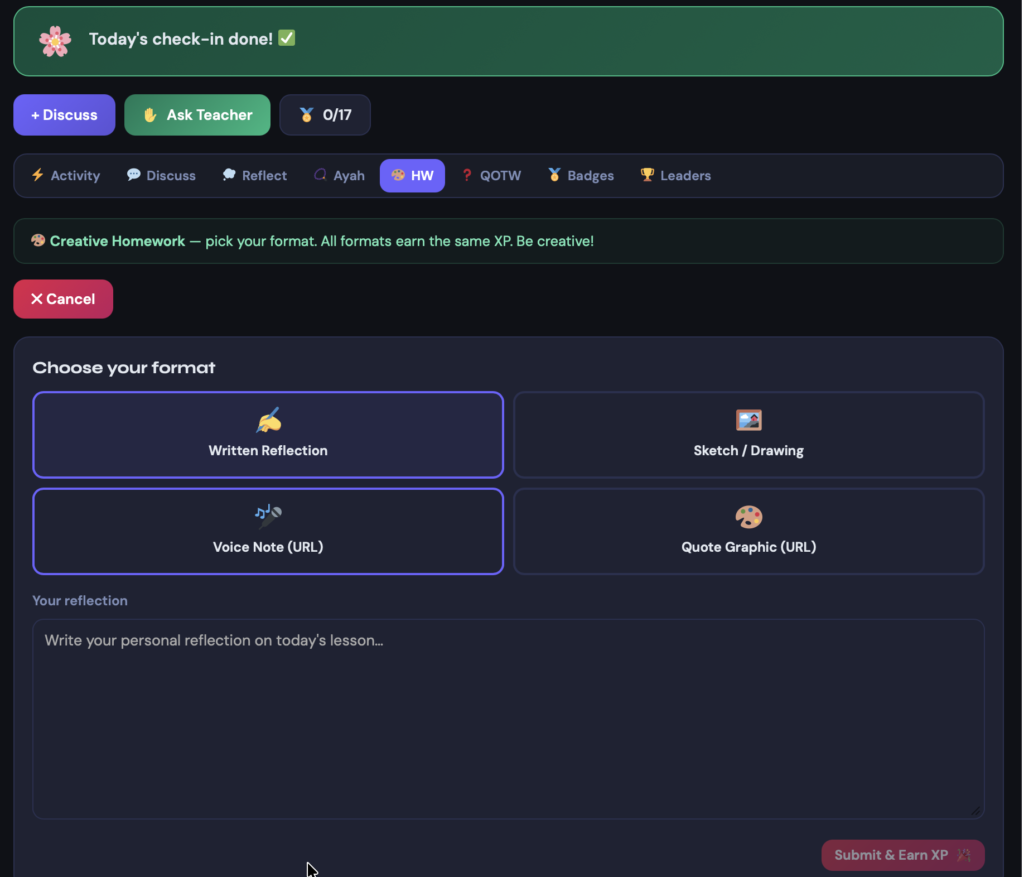Click the palette icon on HW tab
This screenshot has height=877, width=1024.
click(x=398, y=175)
